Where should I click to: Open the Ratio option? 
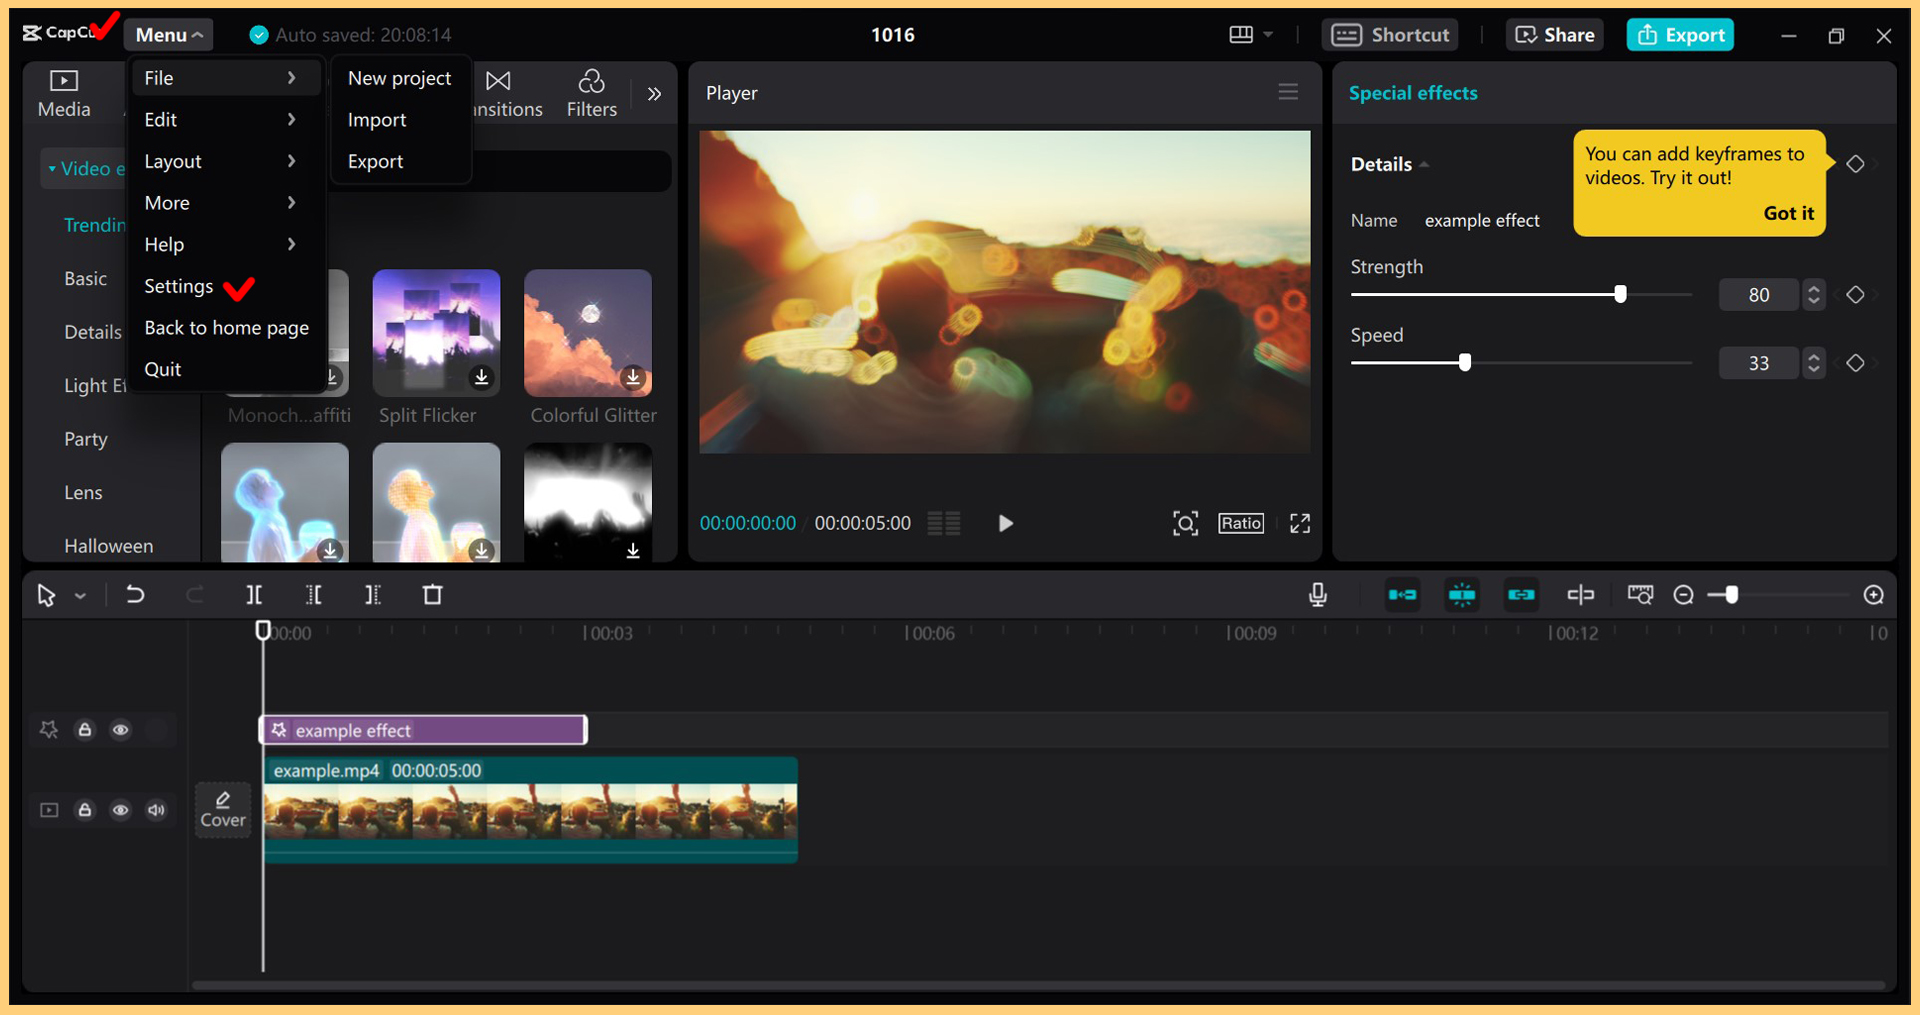[x=1241, y=523]
